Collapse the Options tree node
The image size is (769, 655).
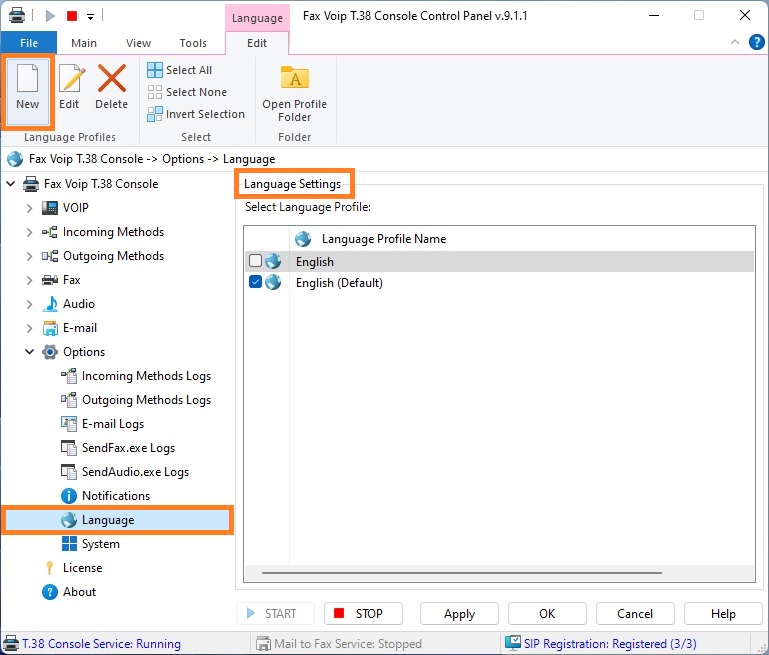(29, 352)
